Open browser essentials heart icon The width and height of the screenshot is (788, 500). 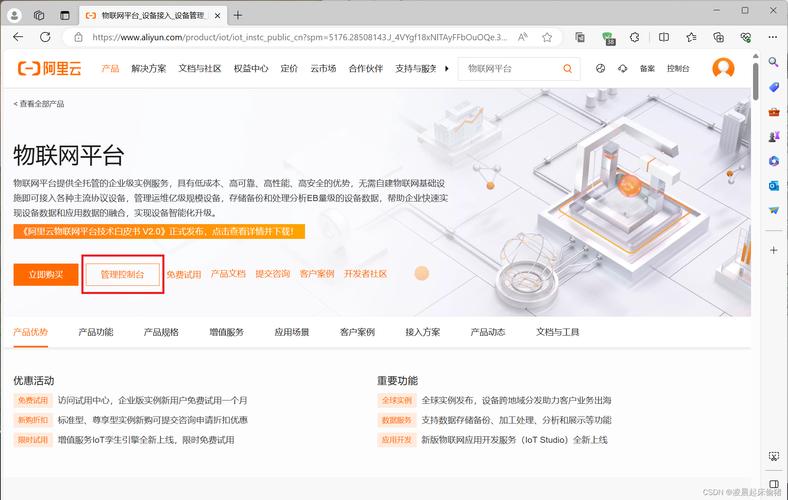click(x=746, y=37)
